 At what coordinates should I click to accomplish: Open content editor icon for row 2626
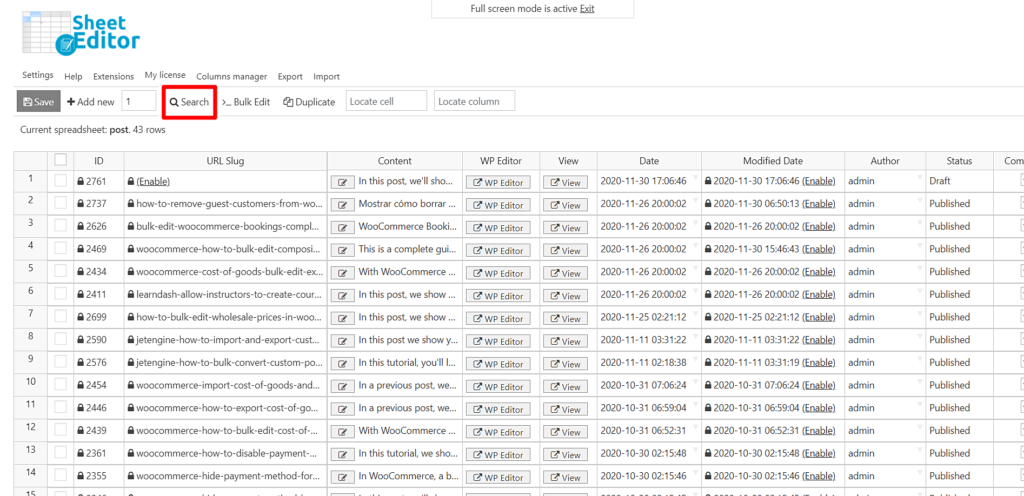tap(342, 228)
